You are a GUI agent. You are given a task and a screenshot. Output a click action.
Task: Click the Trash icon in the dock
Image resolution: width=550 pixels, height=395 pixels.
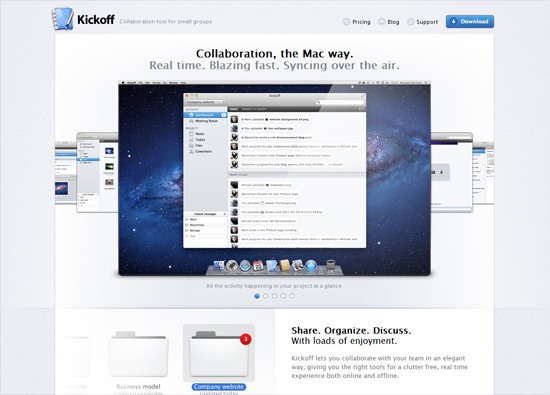tap(330, 266)
